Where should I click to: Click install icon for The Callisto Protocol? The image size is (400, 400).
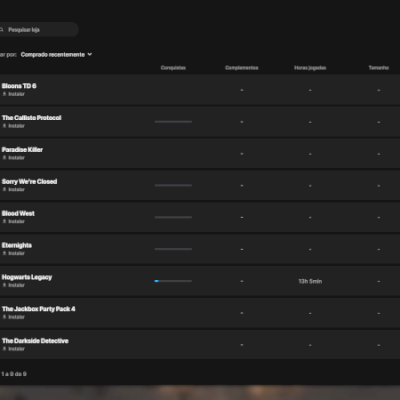(x=4, y=126)
